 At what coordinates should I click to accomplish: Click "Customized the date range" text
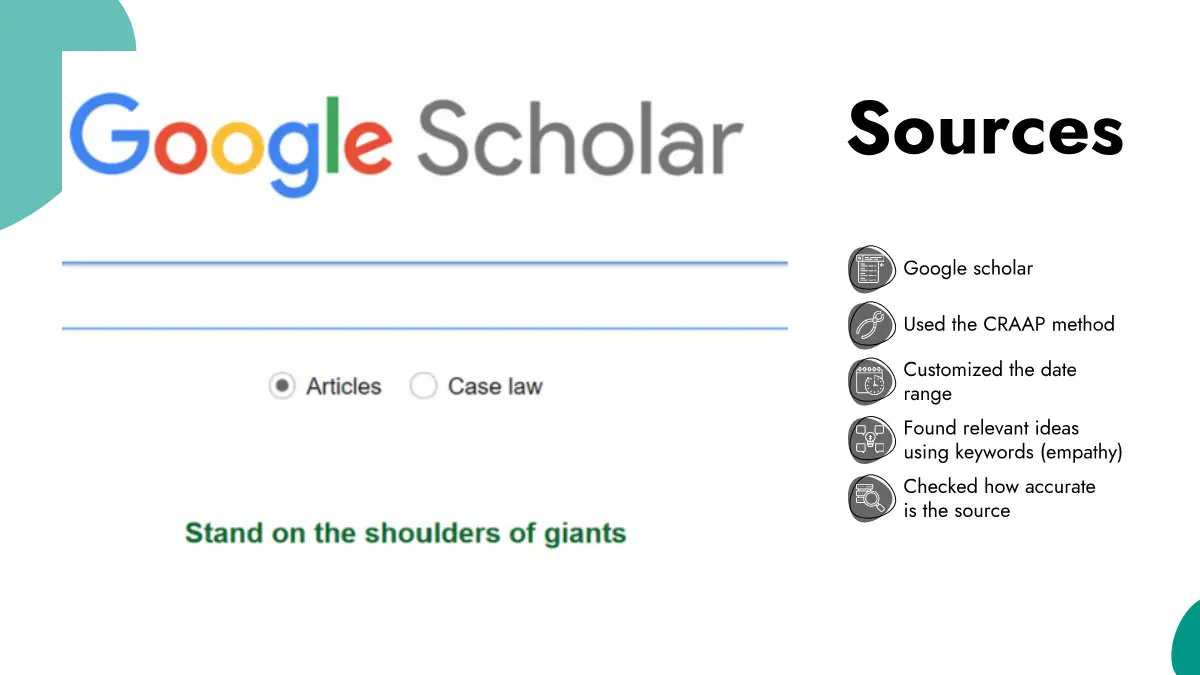989,381
